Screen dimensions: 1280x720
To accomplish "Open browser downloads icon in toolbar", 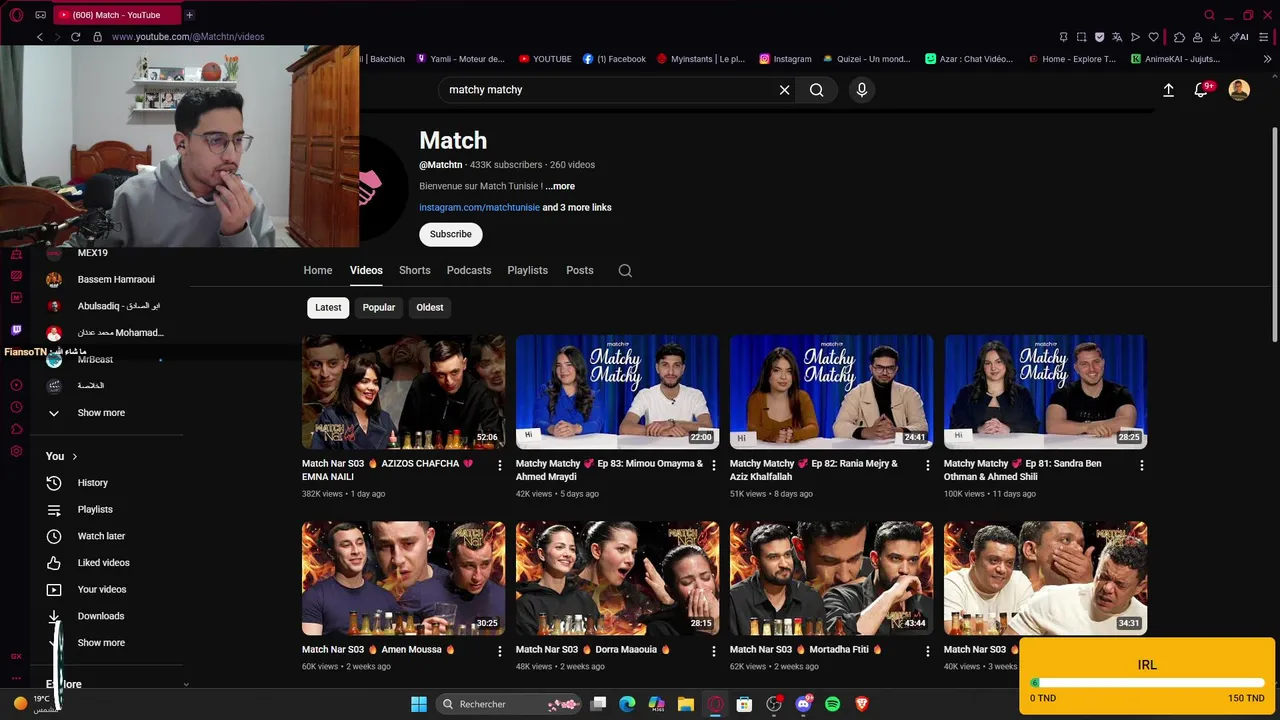I will click(x=1215, y=37).
